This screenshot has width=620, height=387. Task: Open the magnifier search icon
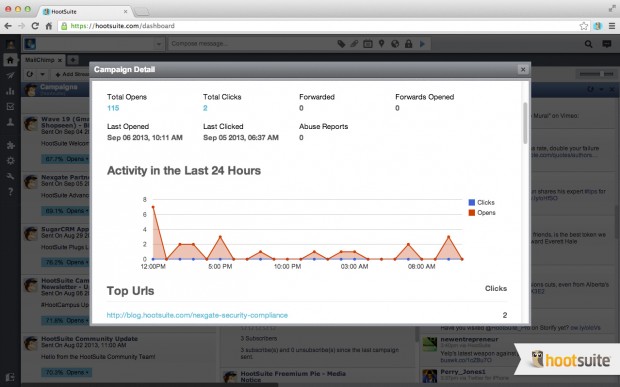588,44
